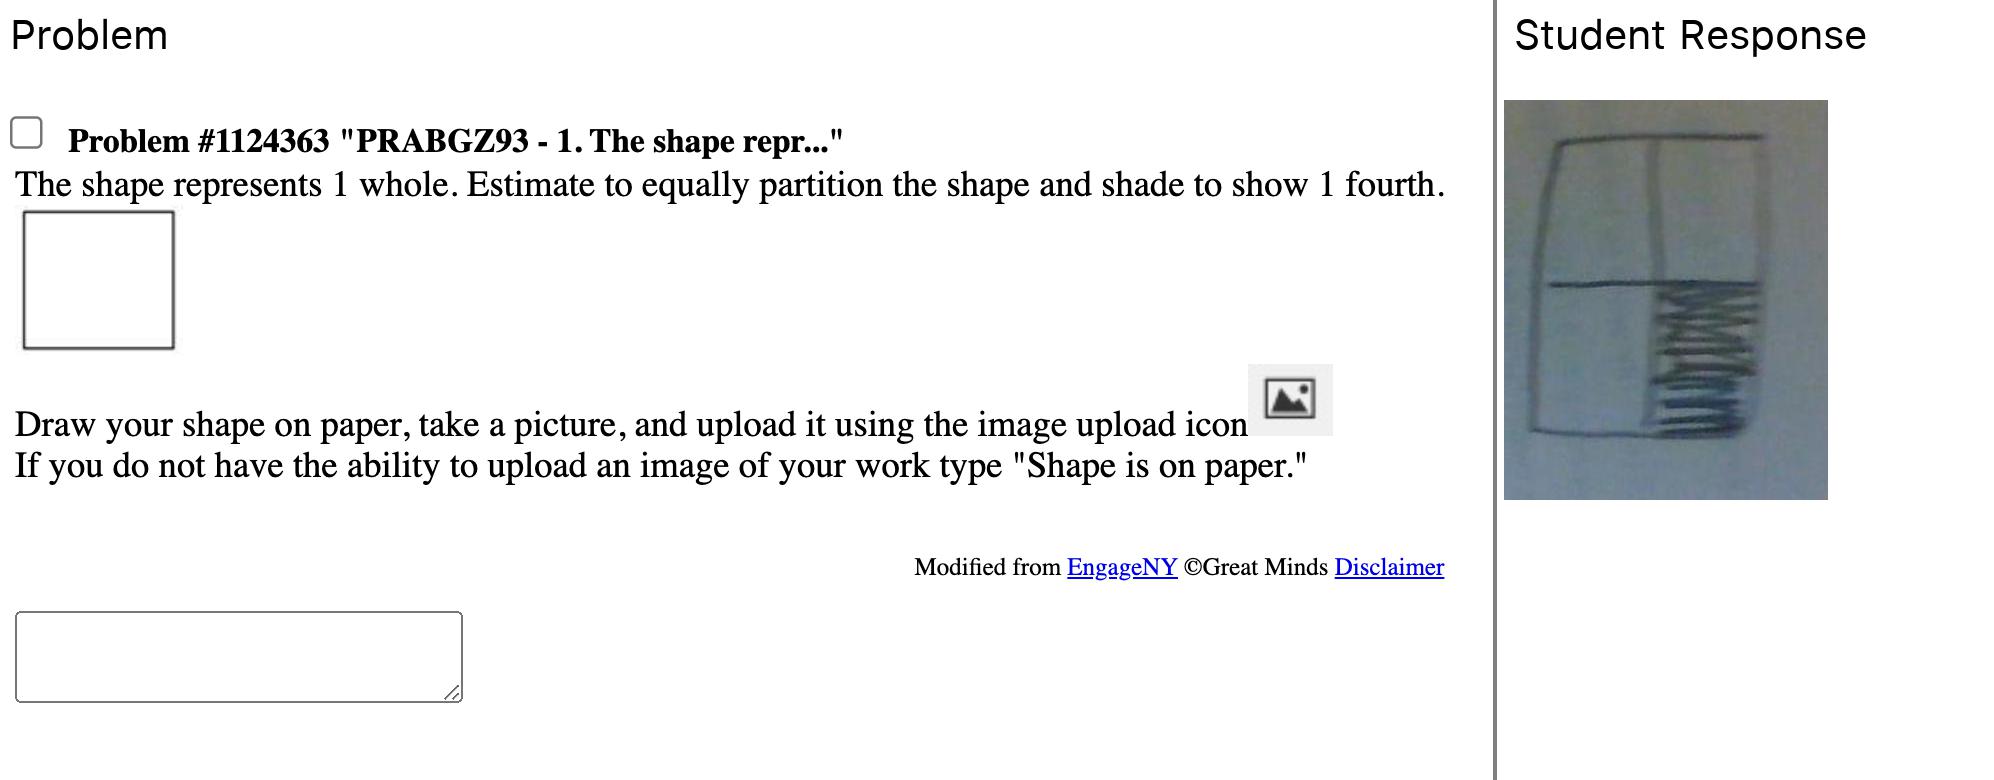This screenshot has height=780, width=1994.
Task: Click the scribble-shaded quarter of the student's drawing
Action: pyautogui.click(x=1705, y=360)
